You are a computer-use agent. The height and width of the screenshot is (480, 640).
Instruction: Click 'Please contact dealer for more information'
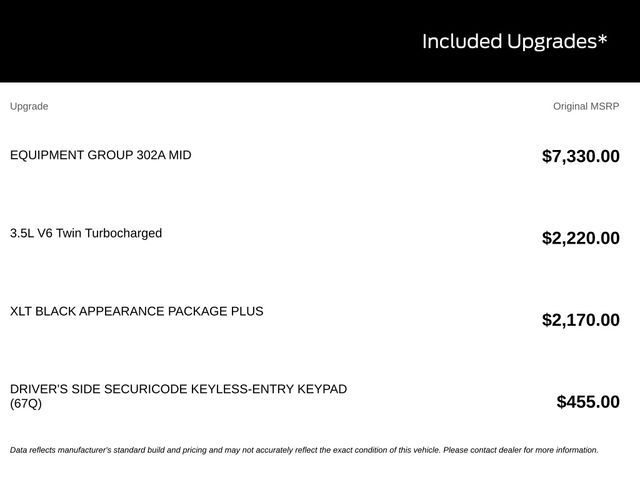520,450
